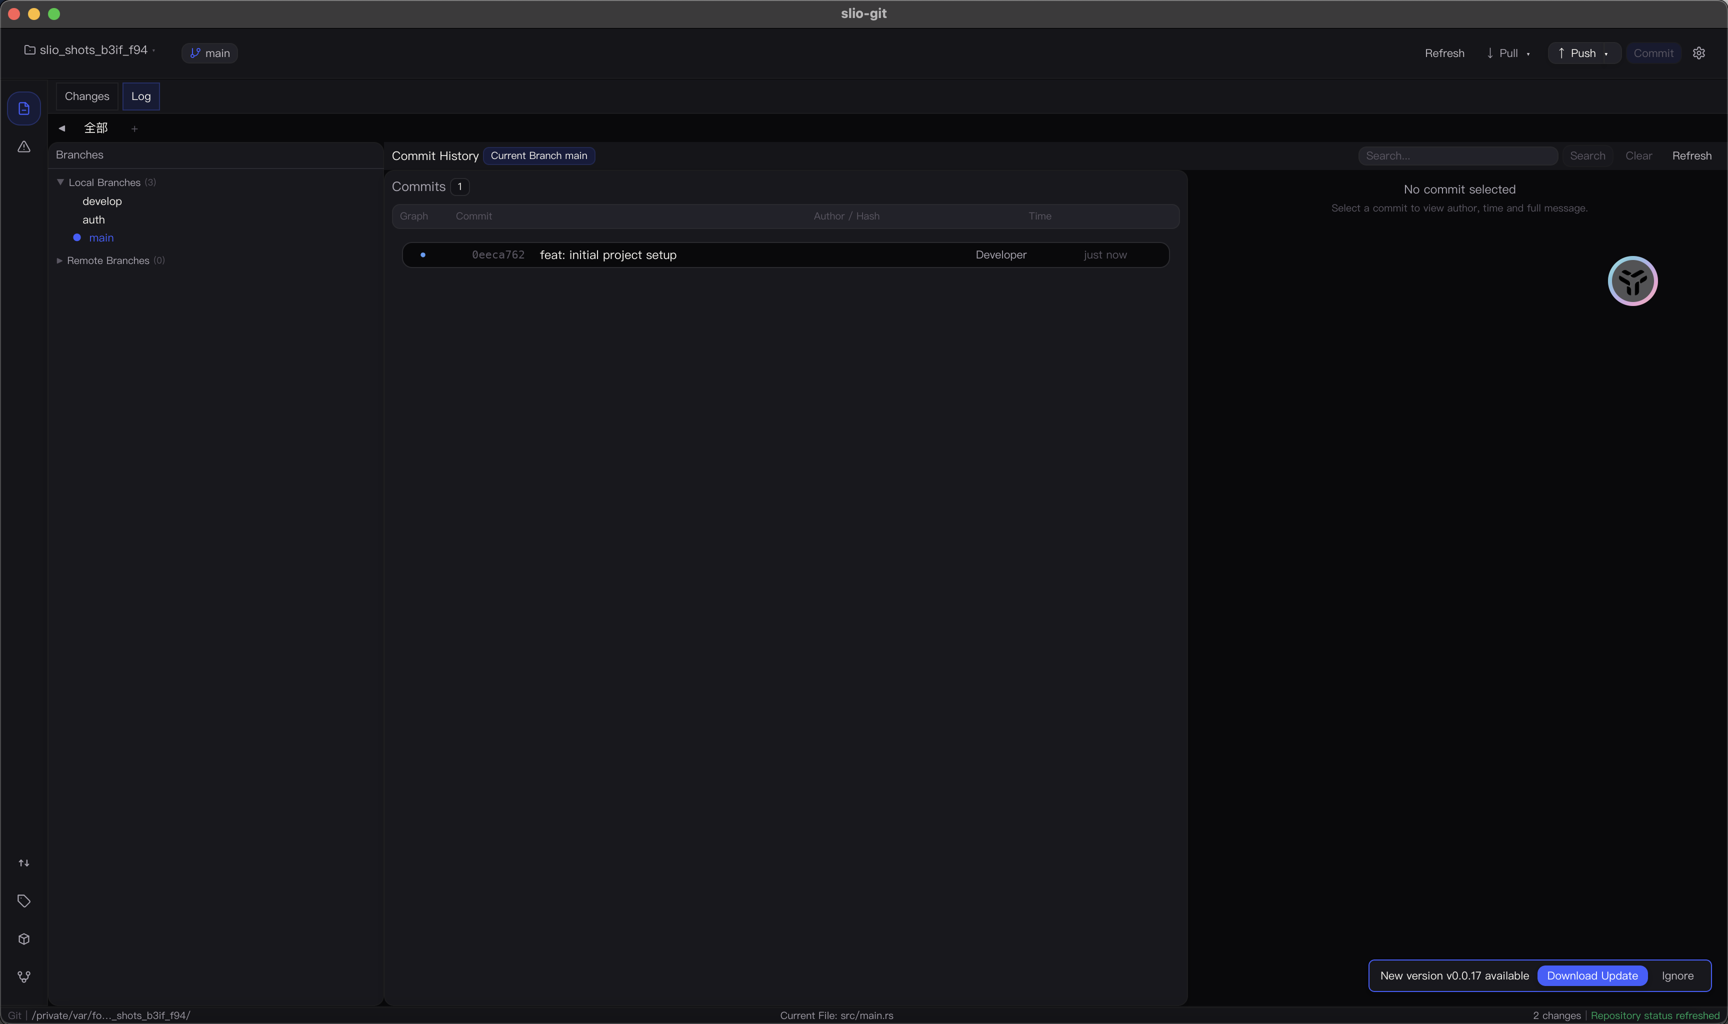The width and height of the screenshot is (1728, 1024).
Task: Open the tags icon in sidebar
Action: pos(24,901)
